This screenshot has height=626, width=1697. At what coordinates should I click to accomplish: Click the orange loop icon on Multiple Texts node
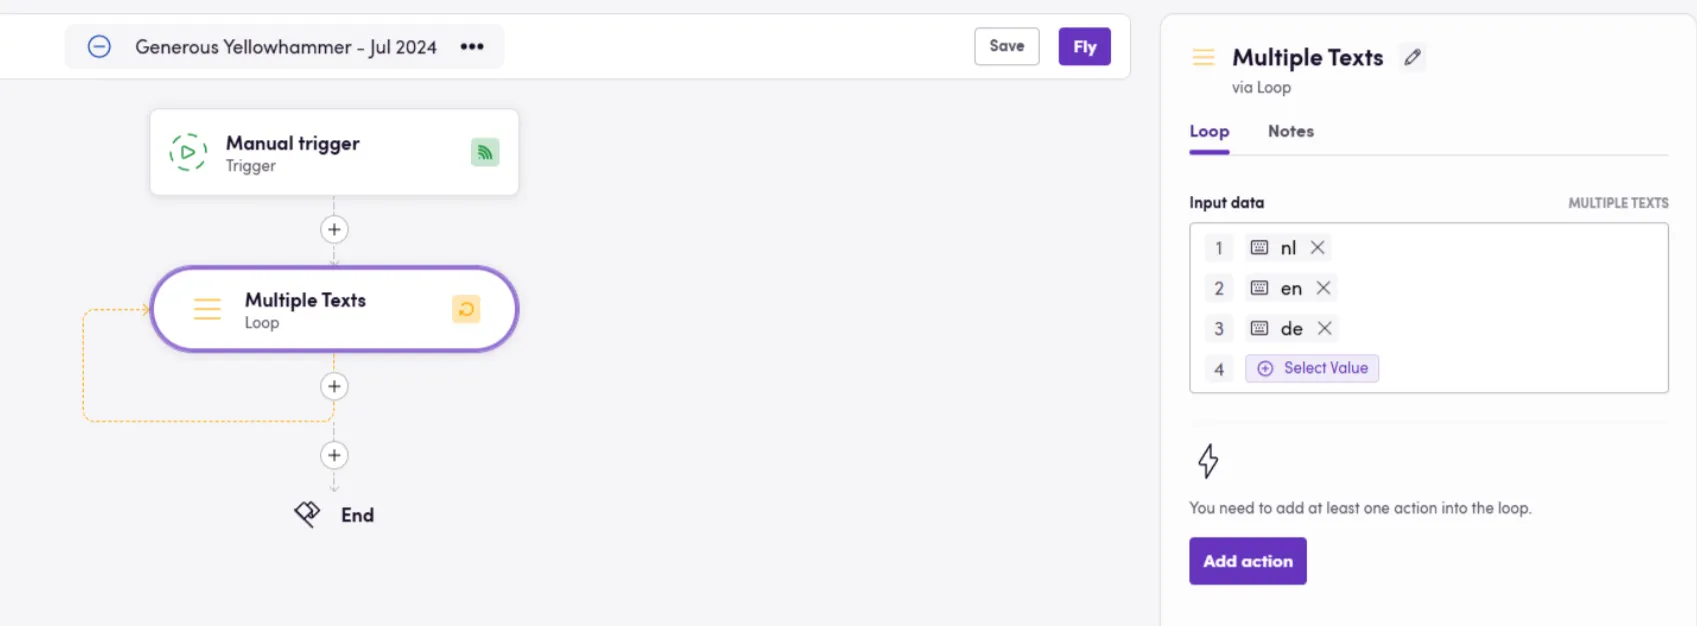[466, 309]
